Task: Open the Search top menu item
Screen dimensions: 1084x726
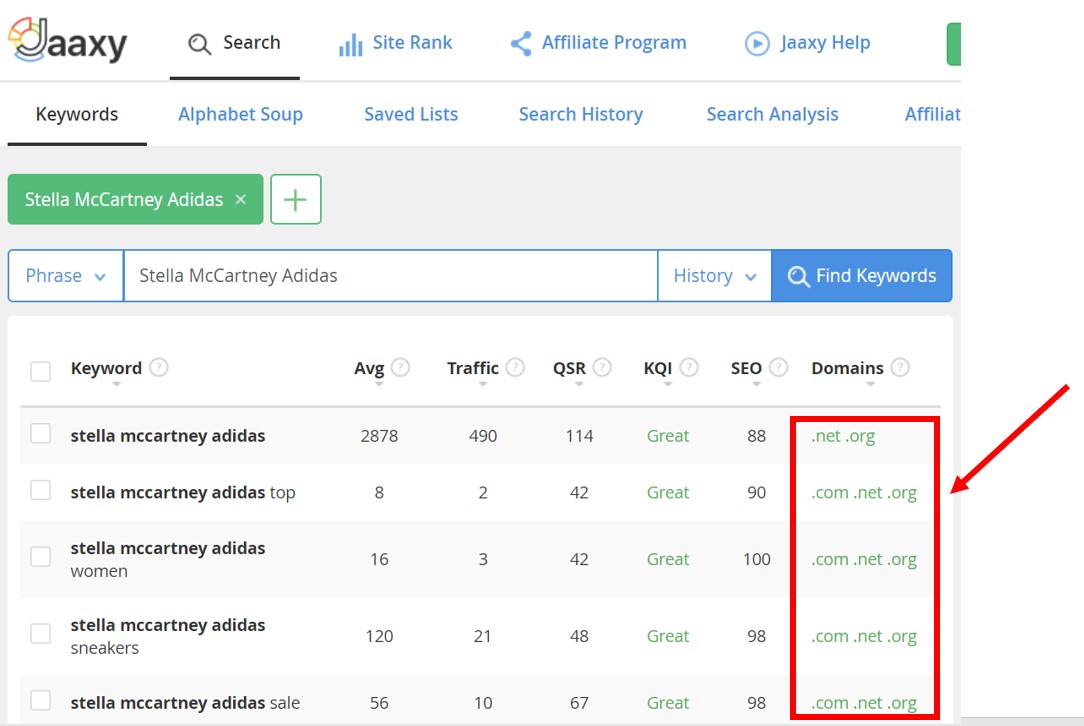Action: (235, 43)
